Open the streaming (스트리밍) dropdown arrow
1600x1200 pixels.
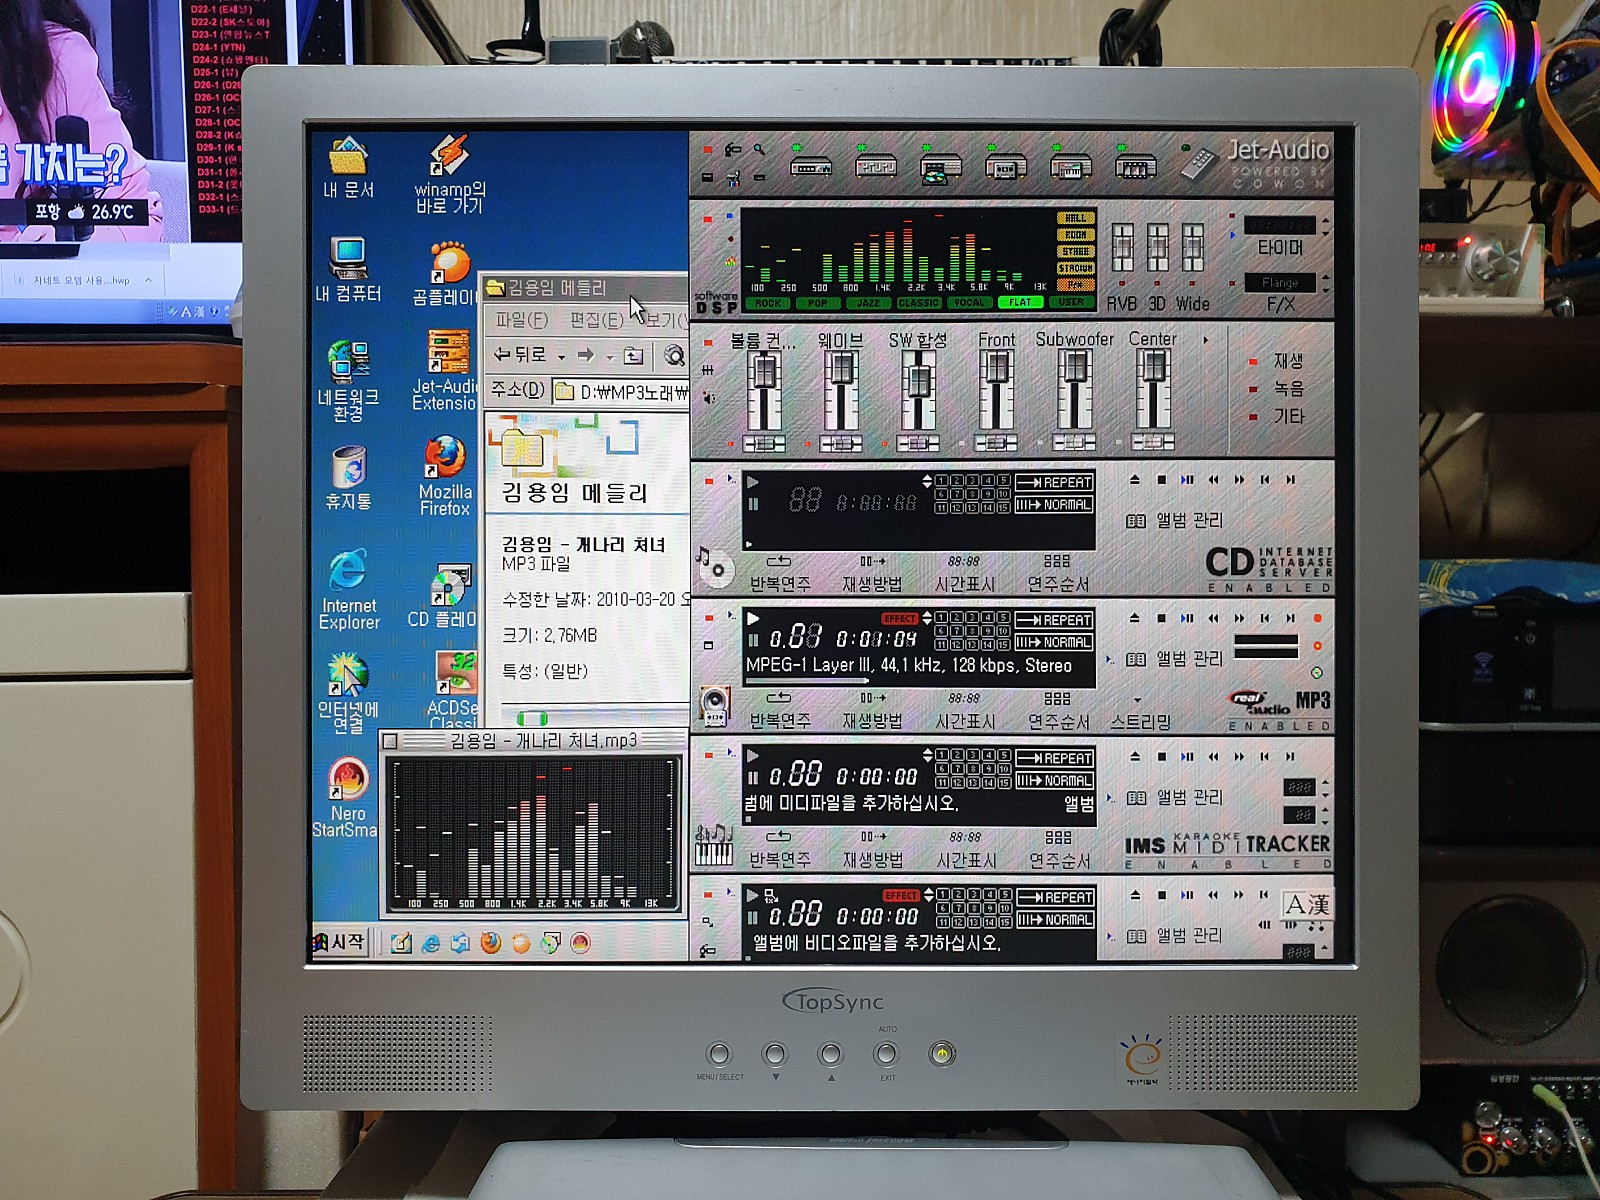1137,700
